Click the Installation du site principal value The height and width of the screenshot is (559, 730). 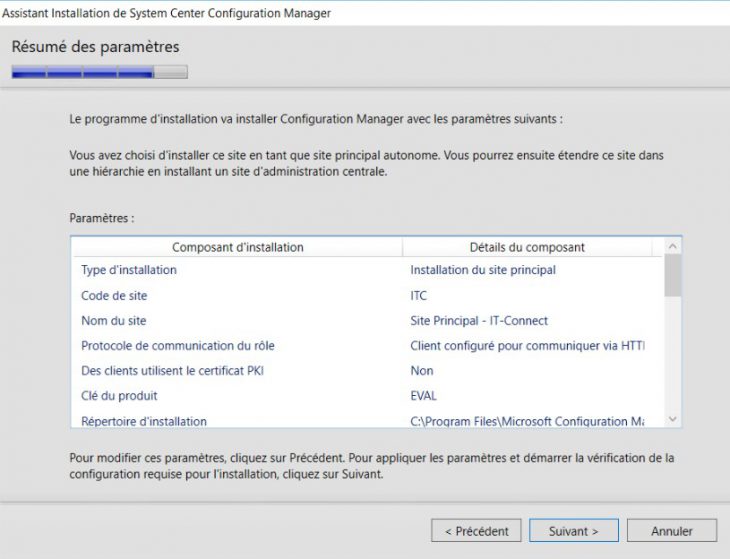click(483, 270)
